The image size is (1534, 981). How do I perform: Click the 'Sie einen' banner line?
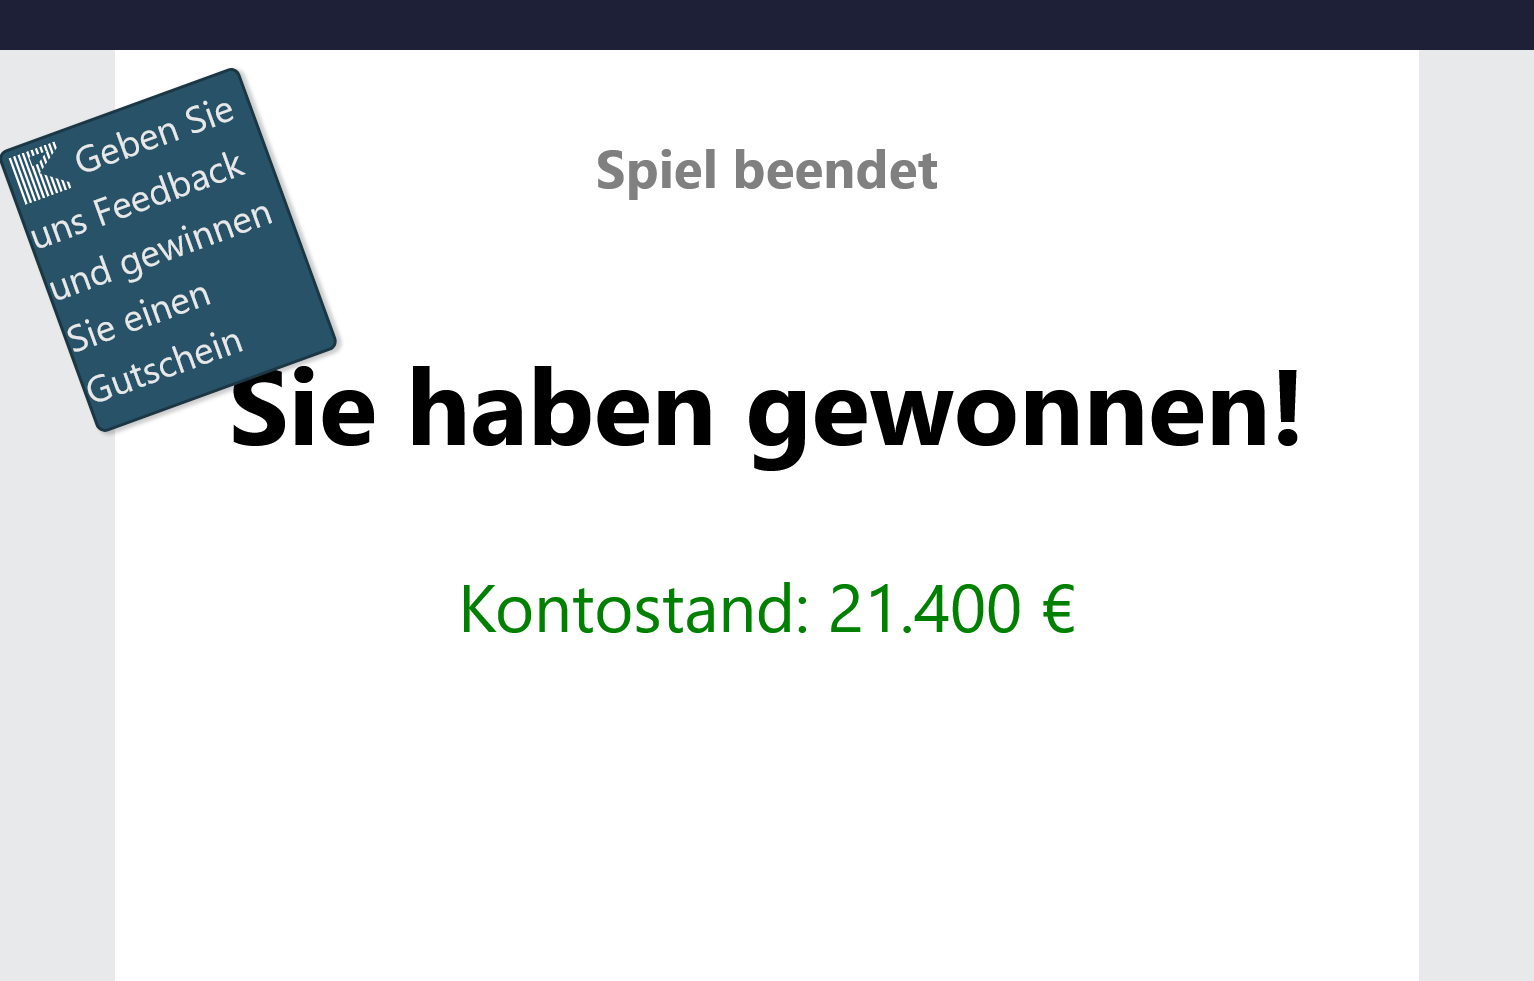139,317
